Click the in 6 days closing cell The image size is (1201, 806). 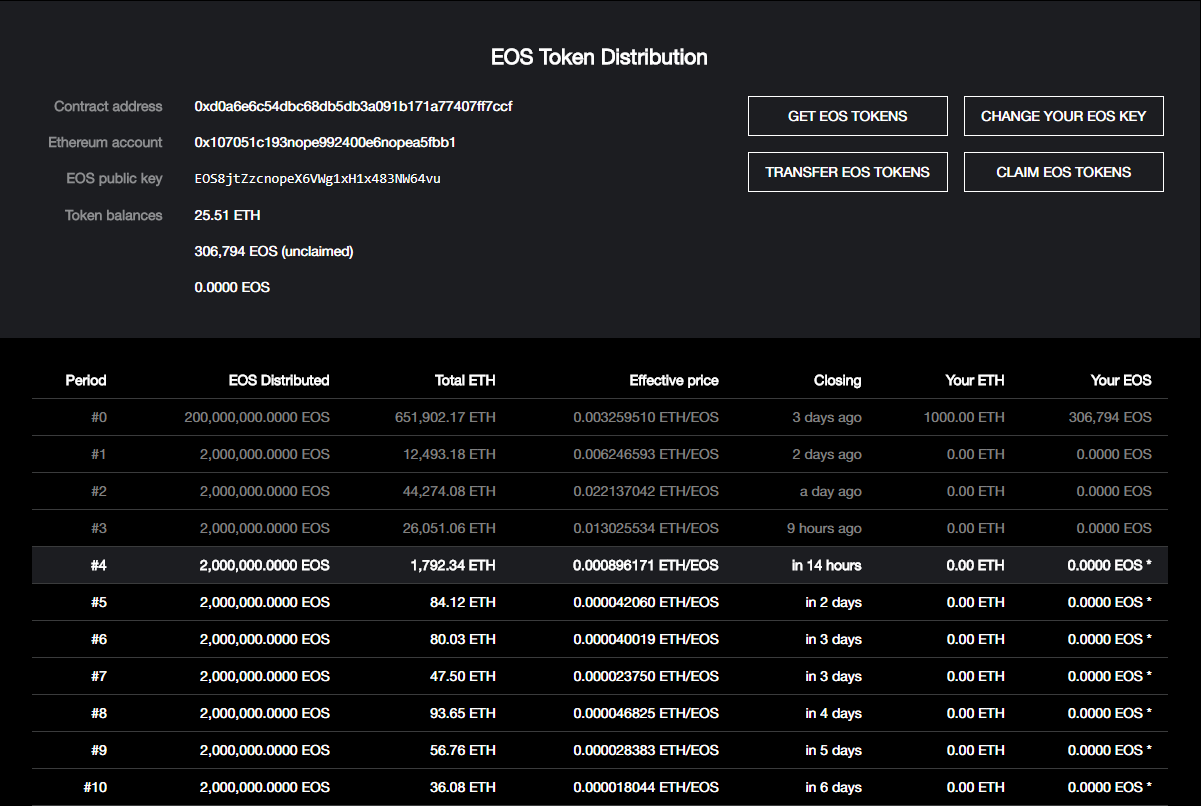(x=834, y=787)
